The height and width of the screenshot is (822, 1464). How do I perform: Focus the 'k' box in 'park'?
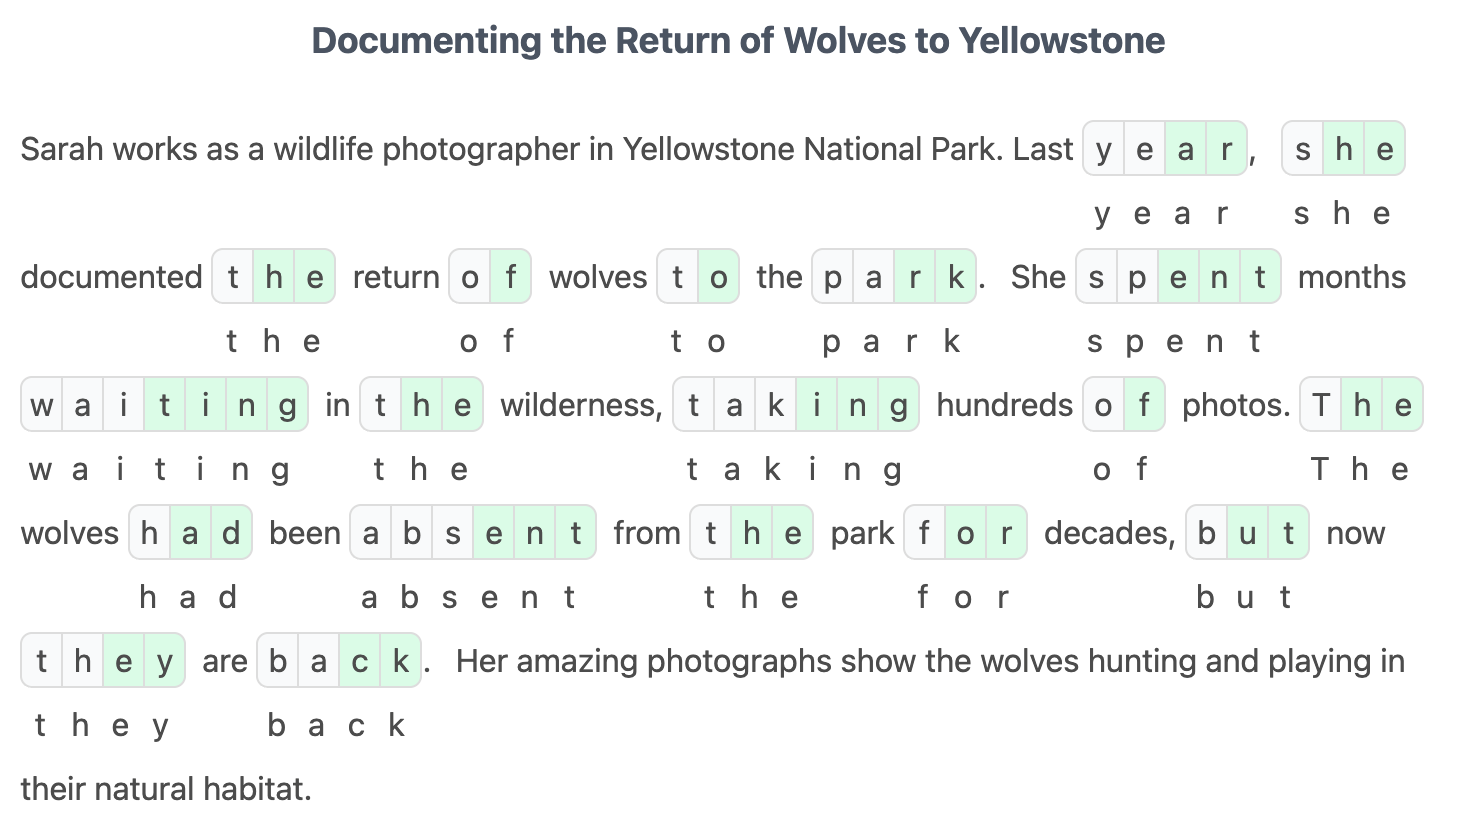point(956,277)
